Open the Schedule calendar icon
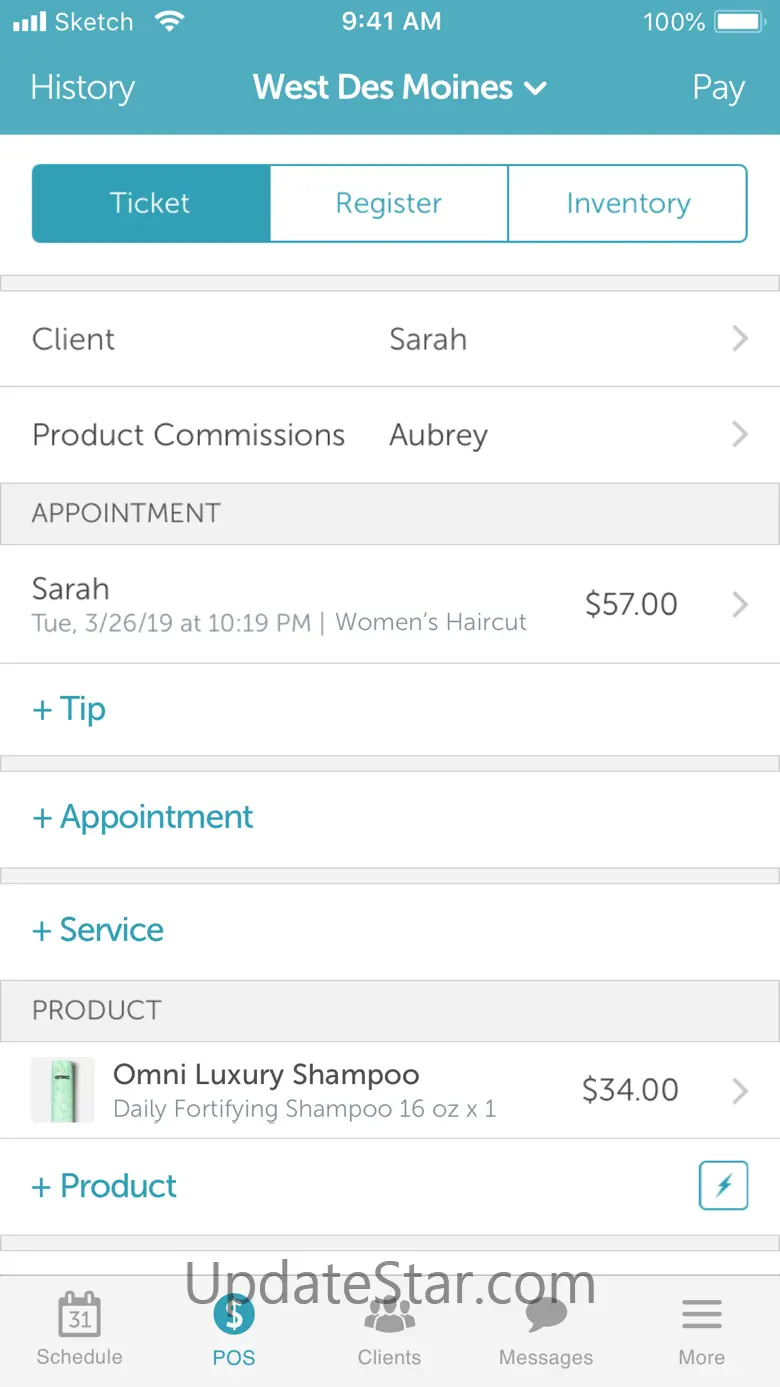 79,1317
